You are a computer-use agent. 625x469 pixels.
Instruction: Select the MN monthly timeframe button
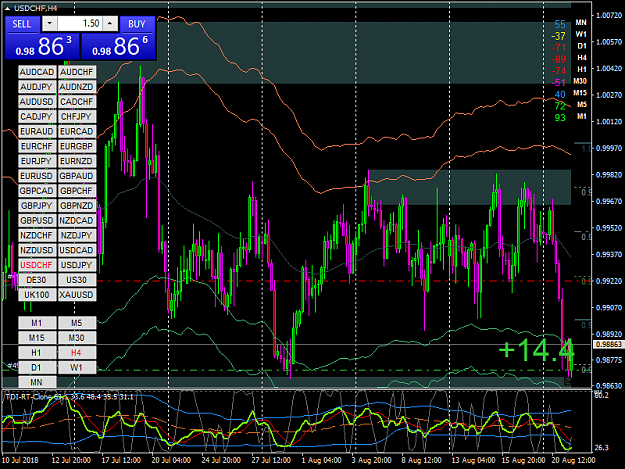coord(37,382)
